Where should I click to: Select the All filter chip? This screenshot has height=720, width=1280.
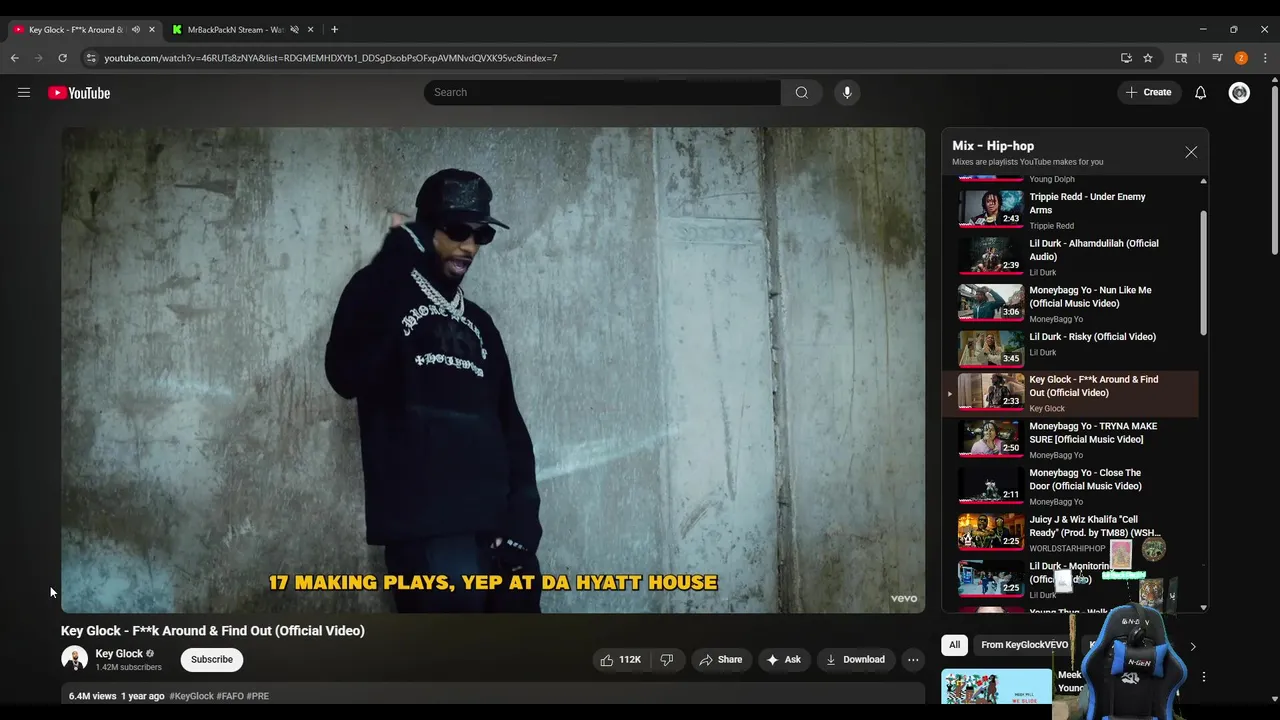click(x=954, y=645)
